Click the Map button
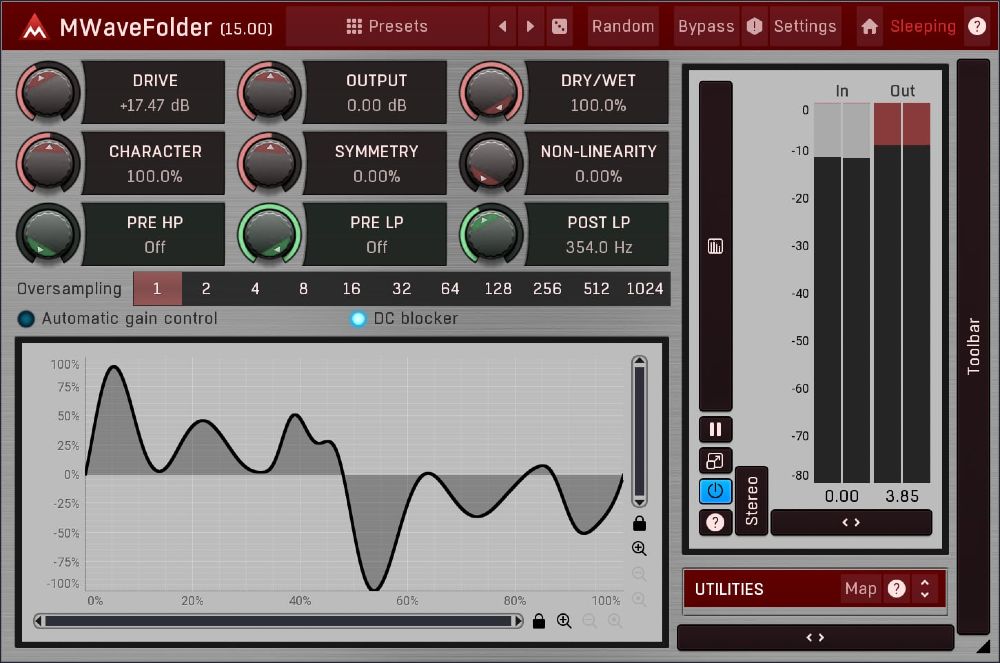Image resolution: width=1000 pixels, height=663 pixels. tap(860, 588)
